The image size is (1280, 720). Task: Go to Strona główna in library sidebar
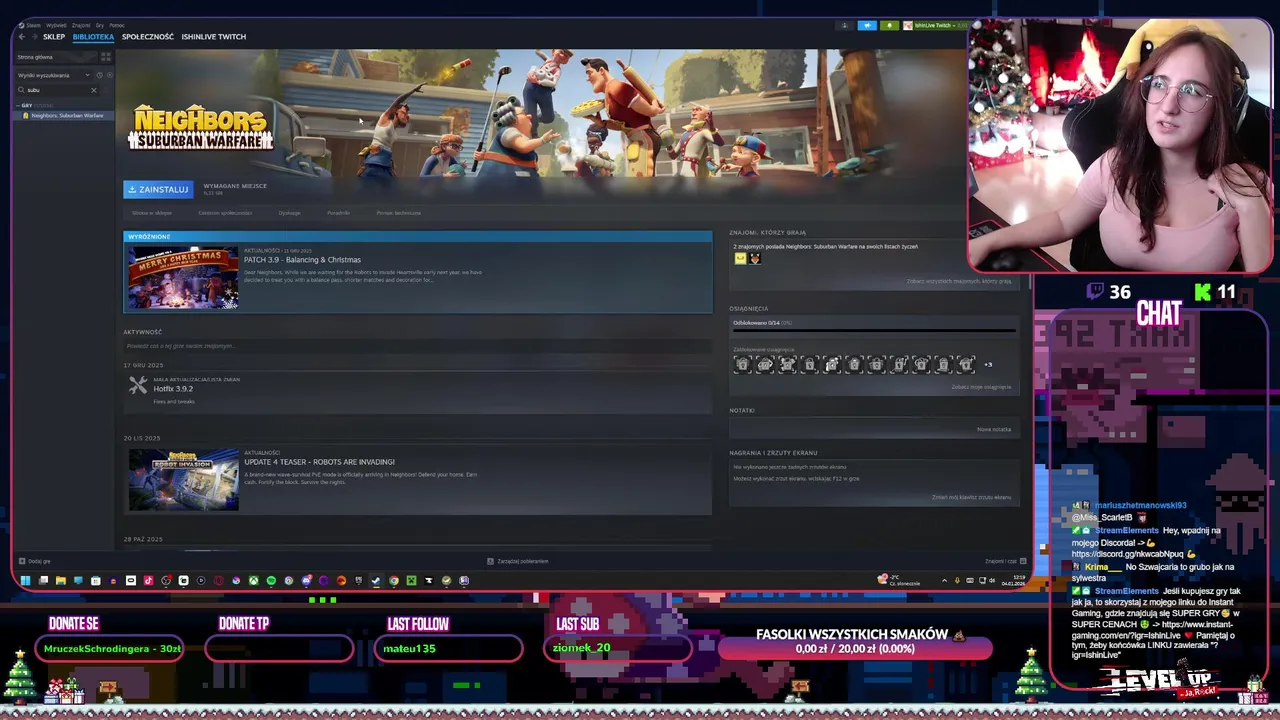tap(56, 57)
